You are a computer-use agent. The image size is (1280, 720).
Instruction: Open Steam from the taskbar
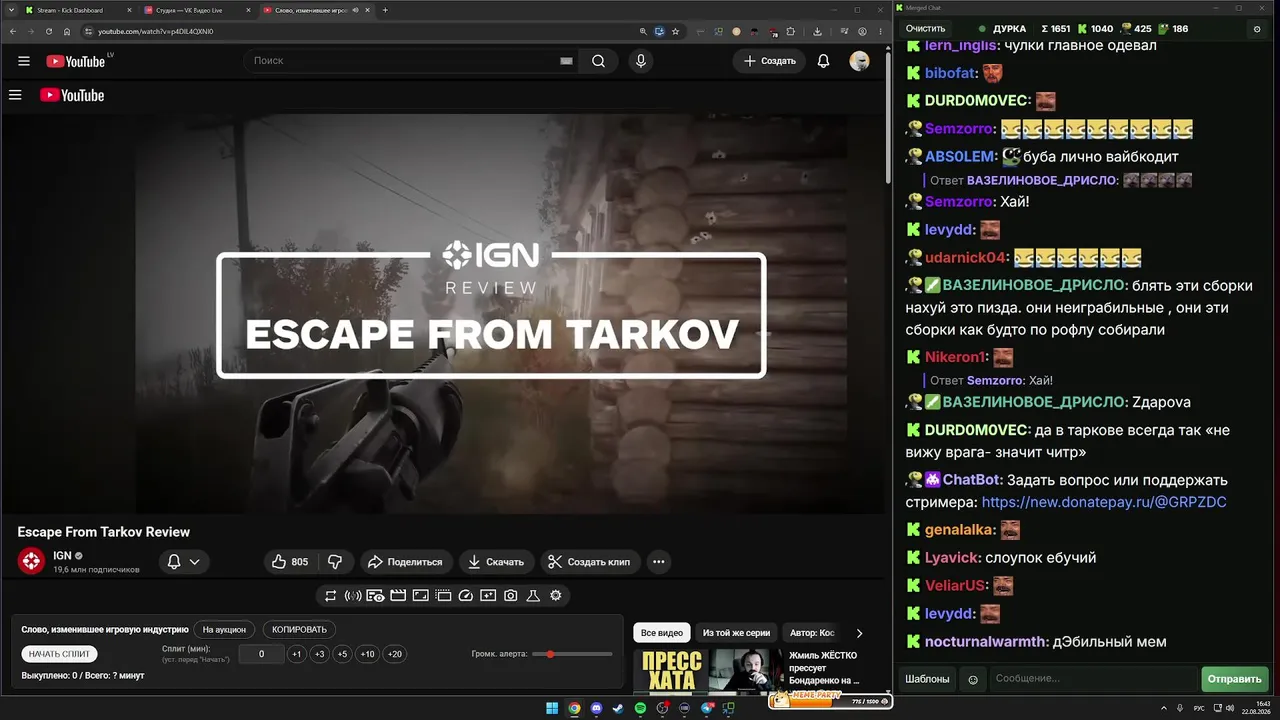coord(618,709)
